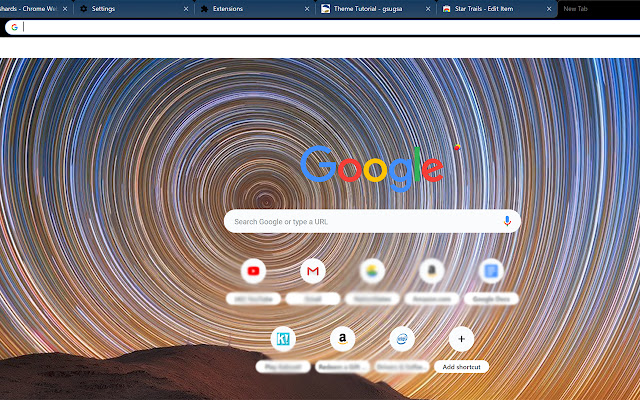Image resolution: width=640 pixels, height=400 pixels.
Task: Switch to the Settings tab
Action: pos(133,9)
